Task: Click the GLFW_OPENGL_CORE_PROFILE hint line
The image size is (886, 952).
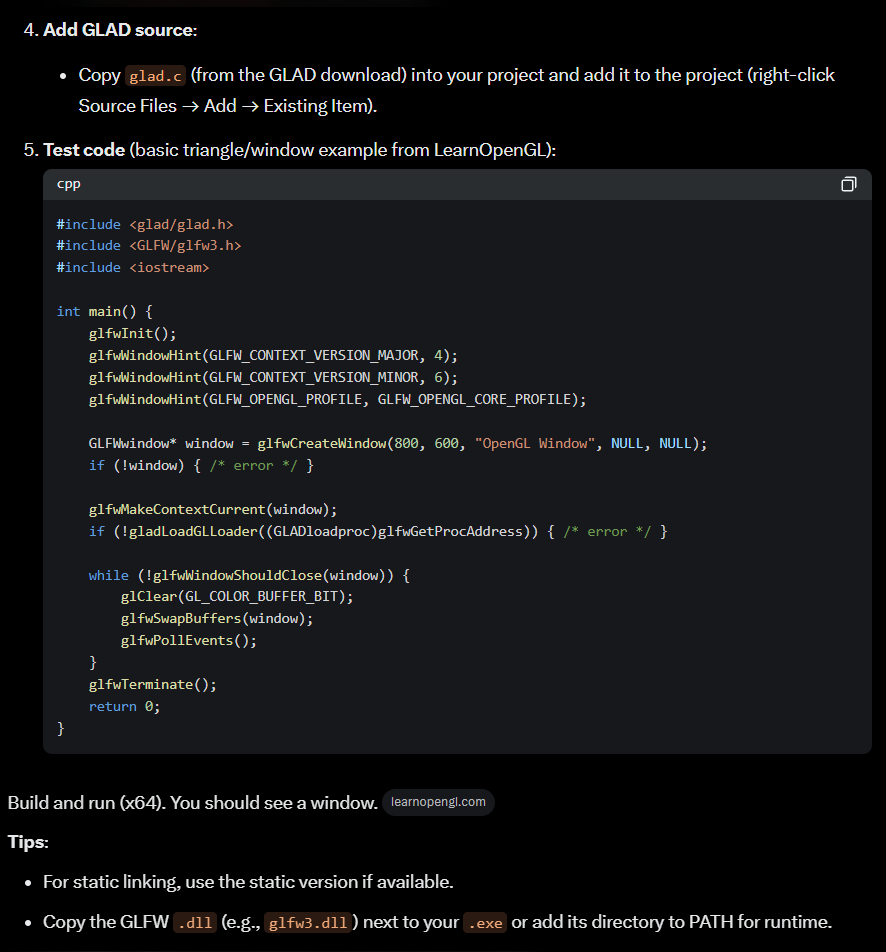Action: (338, 399)
